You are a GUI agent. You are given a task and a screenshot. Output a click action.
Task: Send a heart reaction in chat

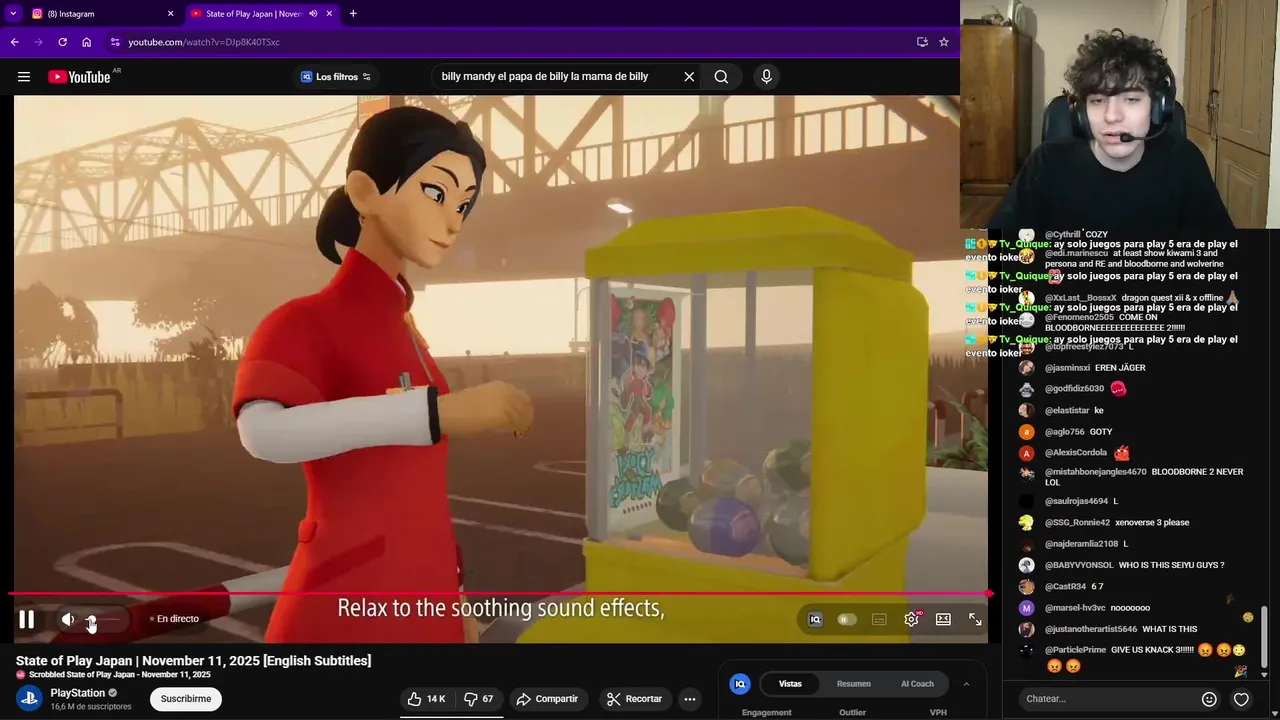tap(1241, 699)
